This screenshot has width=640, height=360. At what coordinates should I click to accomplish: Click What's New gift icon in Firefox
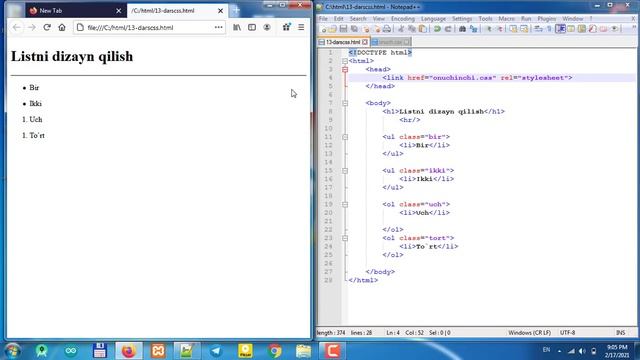[x=286, y=27]
